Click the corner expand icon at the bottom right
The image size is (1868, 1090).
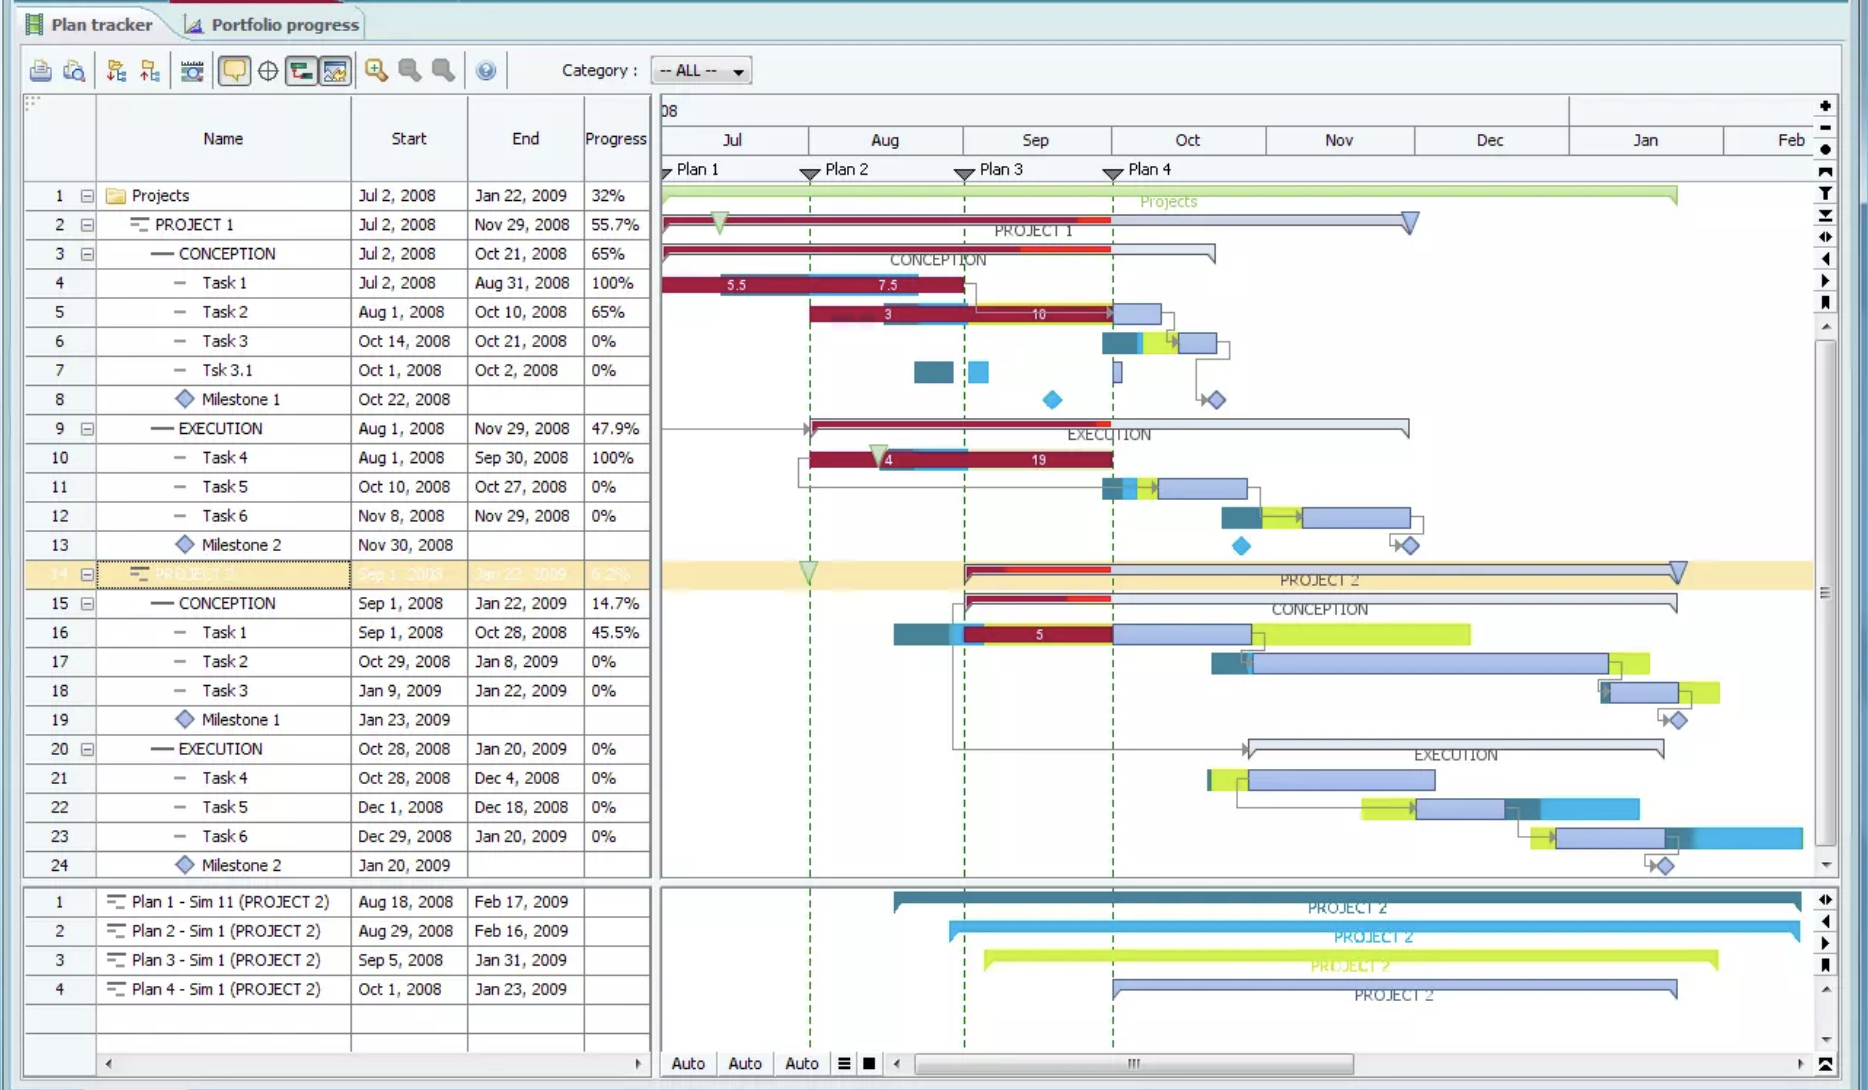[x=1825, y=1065]
